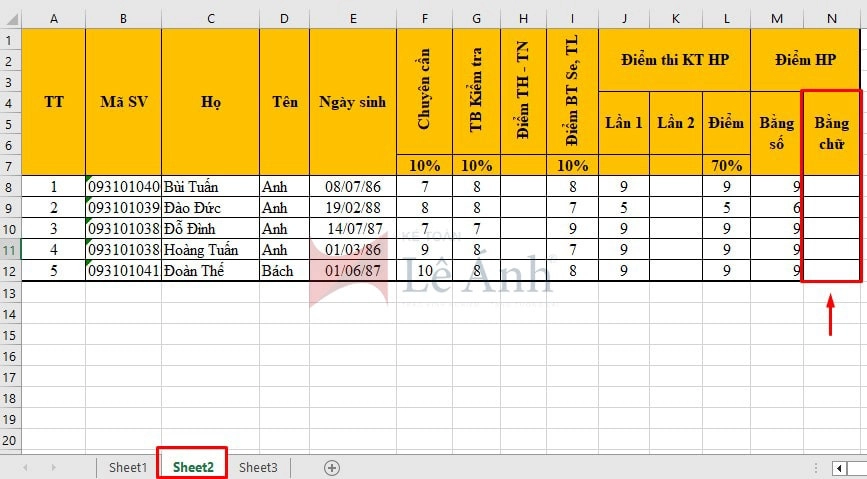This screenshot has height=479, width=867.
Task: Select column N header
Action: point(832,18)
